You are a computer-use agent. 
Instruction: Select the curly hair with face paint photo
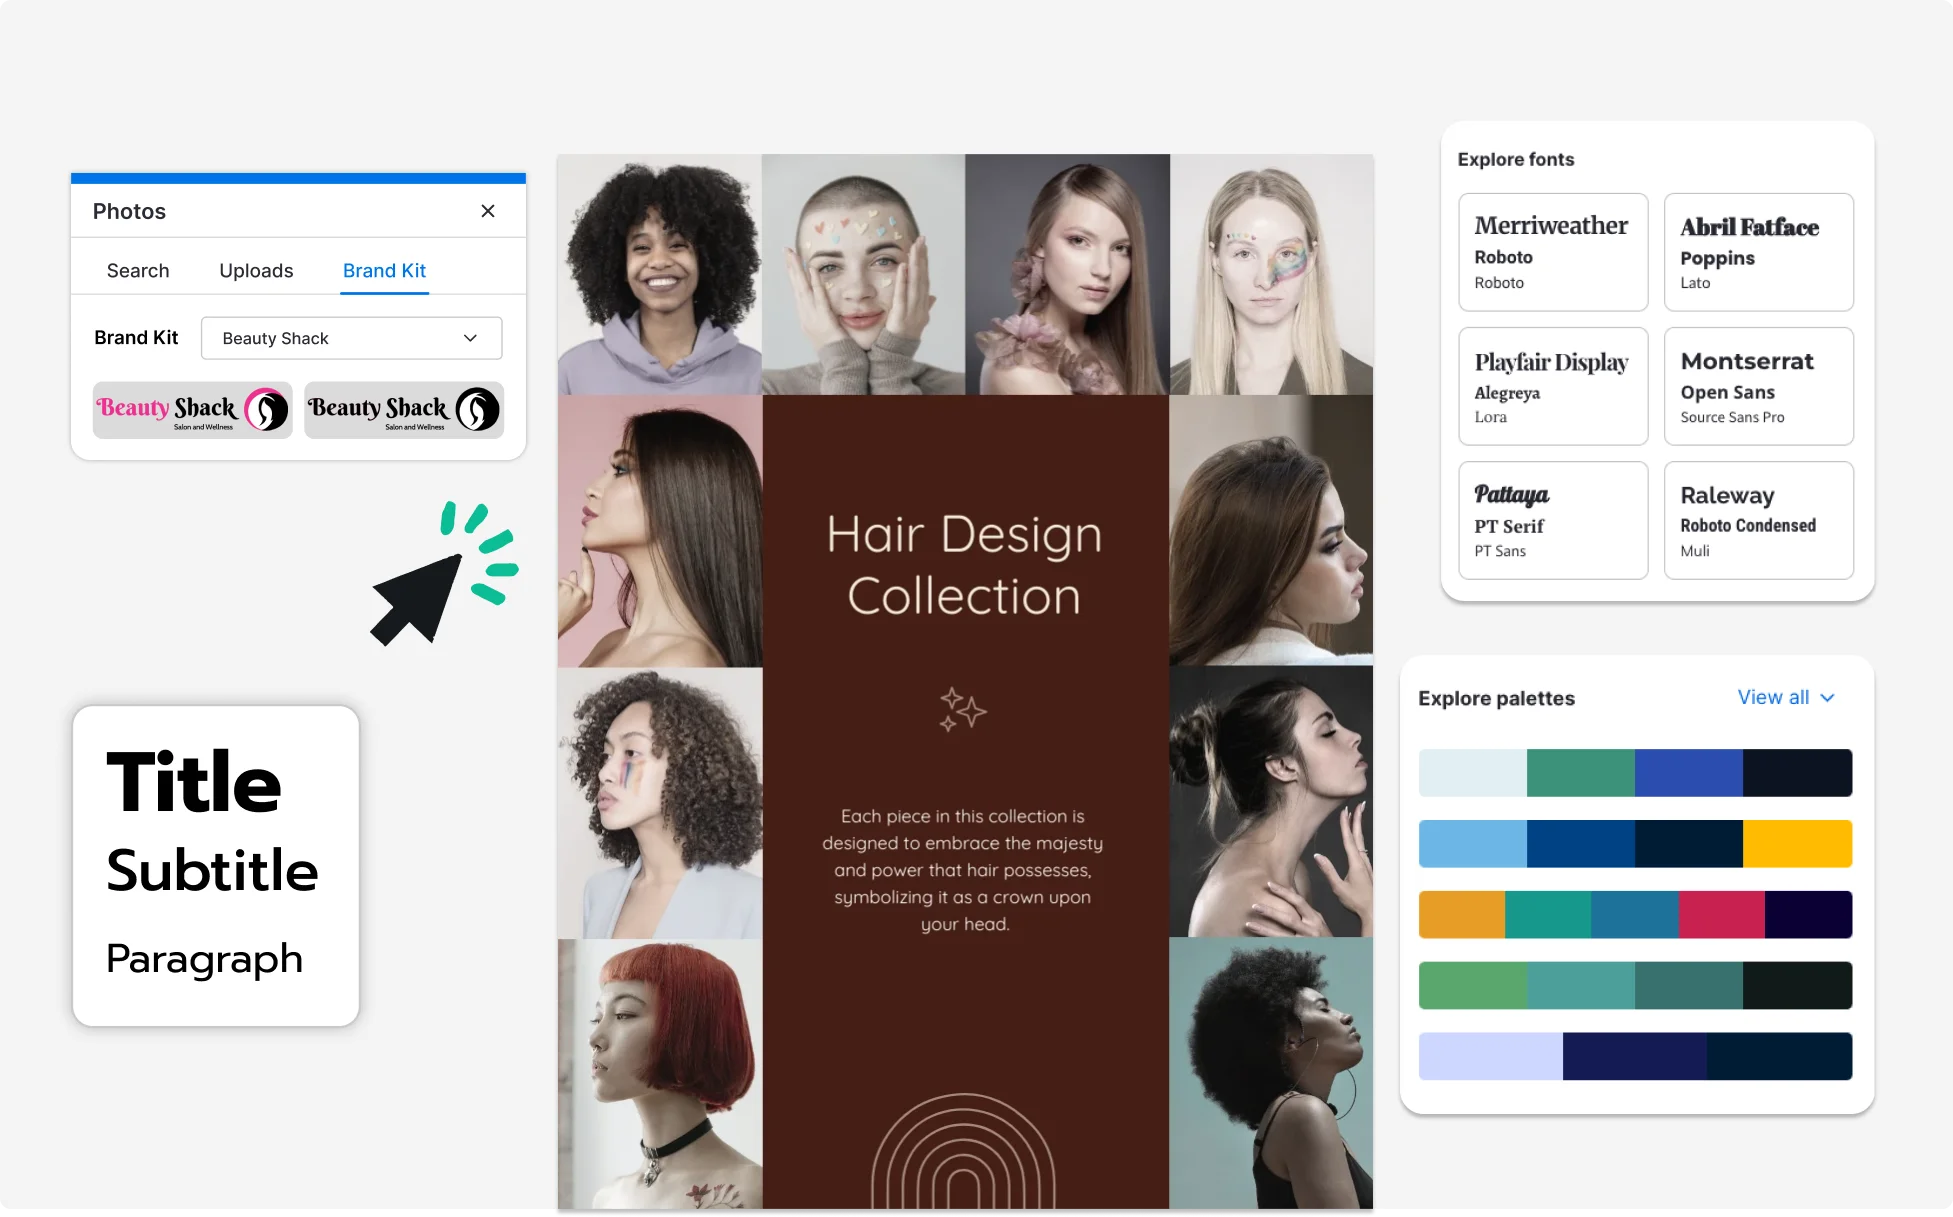pyautogui.click(x=660, y=803)
